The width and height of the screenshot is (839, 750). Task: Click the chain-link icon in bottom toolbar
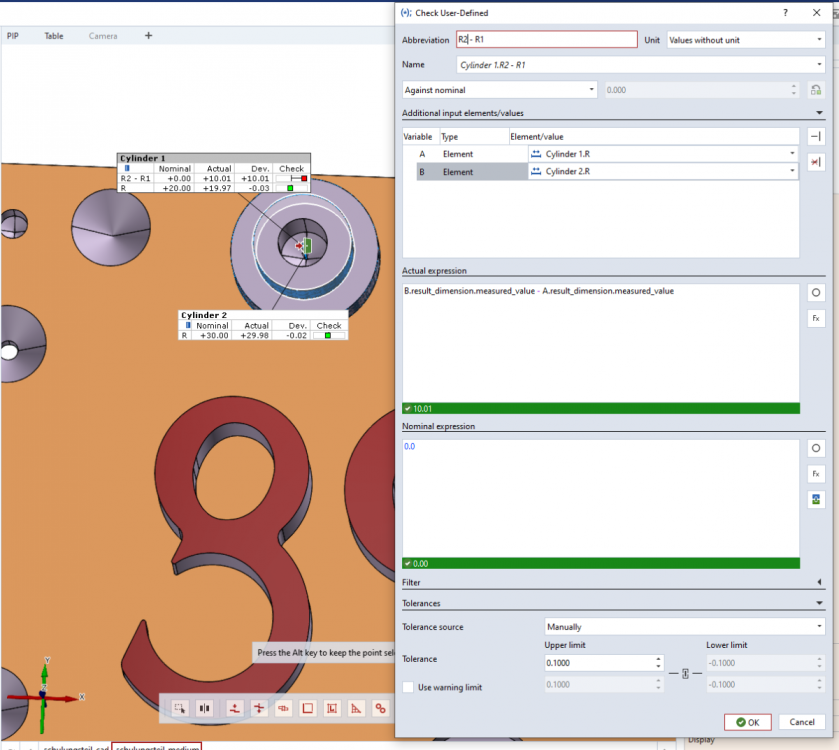[380, 708]
